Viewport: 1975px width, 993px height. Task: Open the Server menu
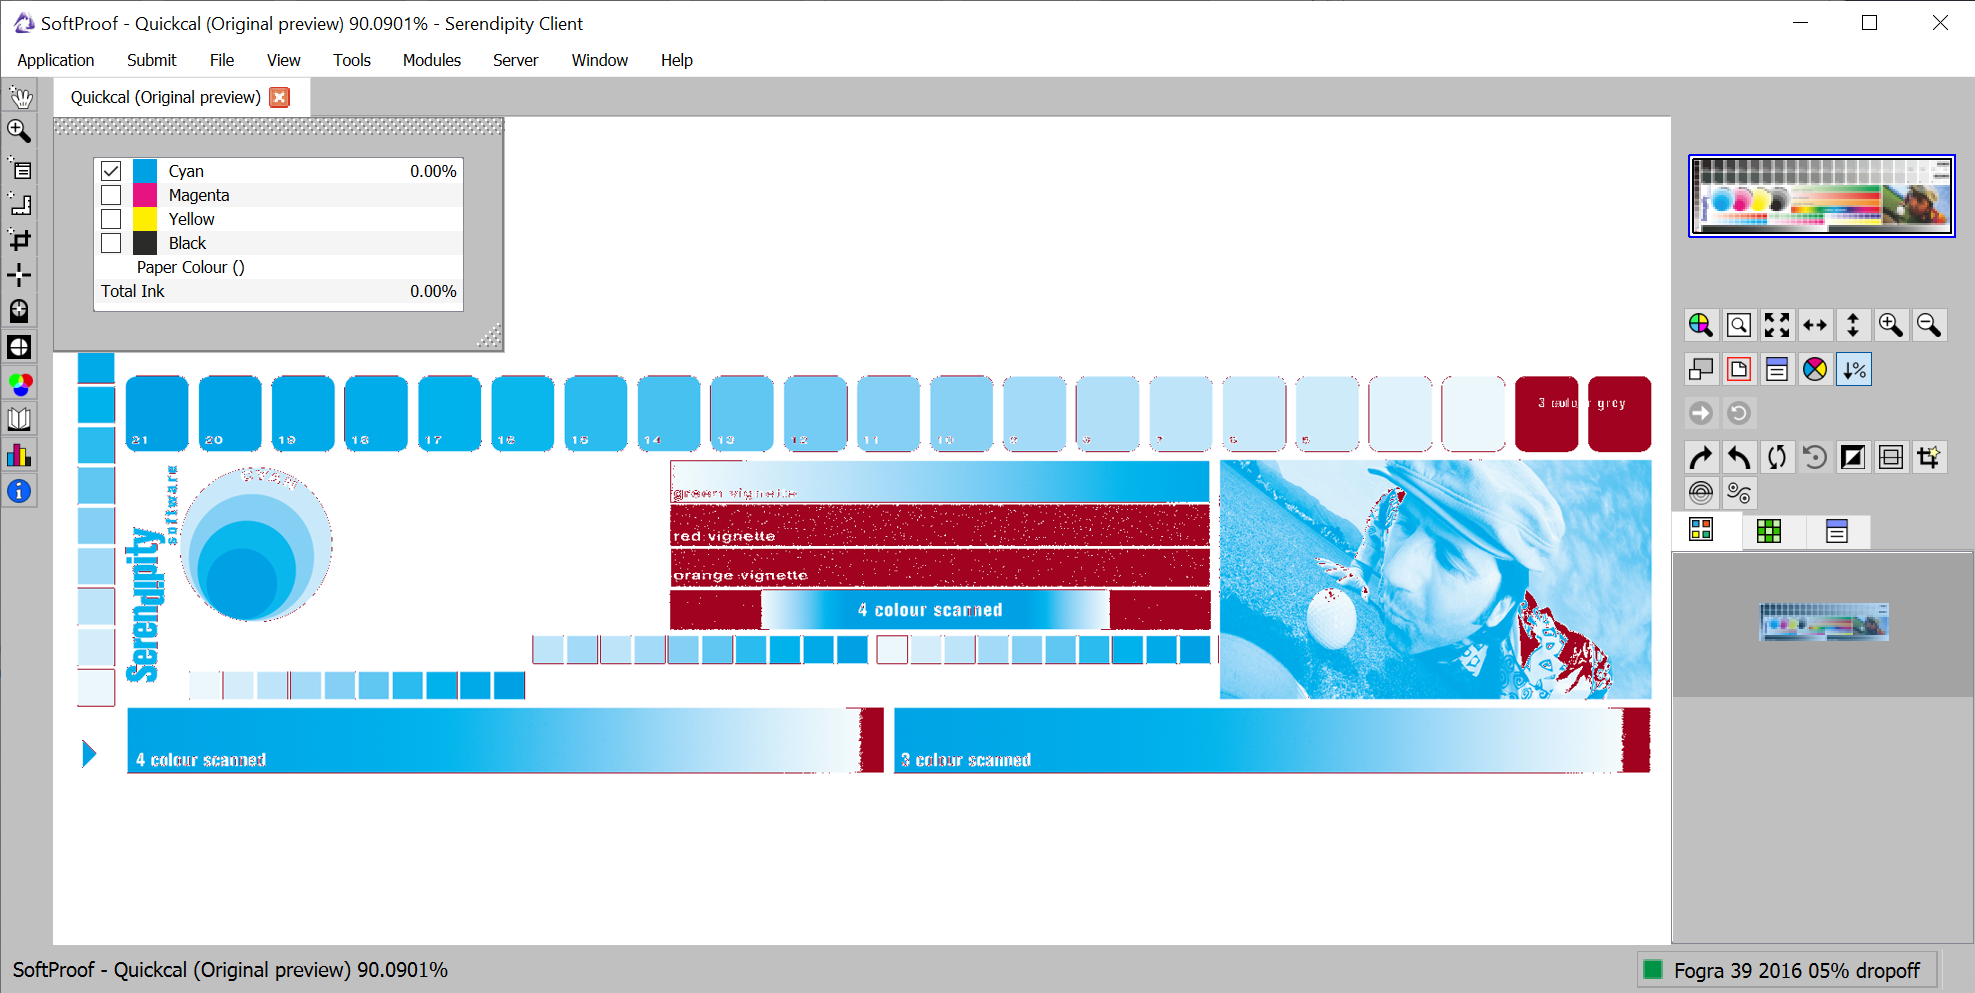click(x=515, y=60)
